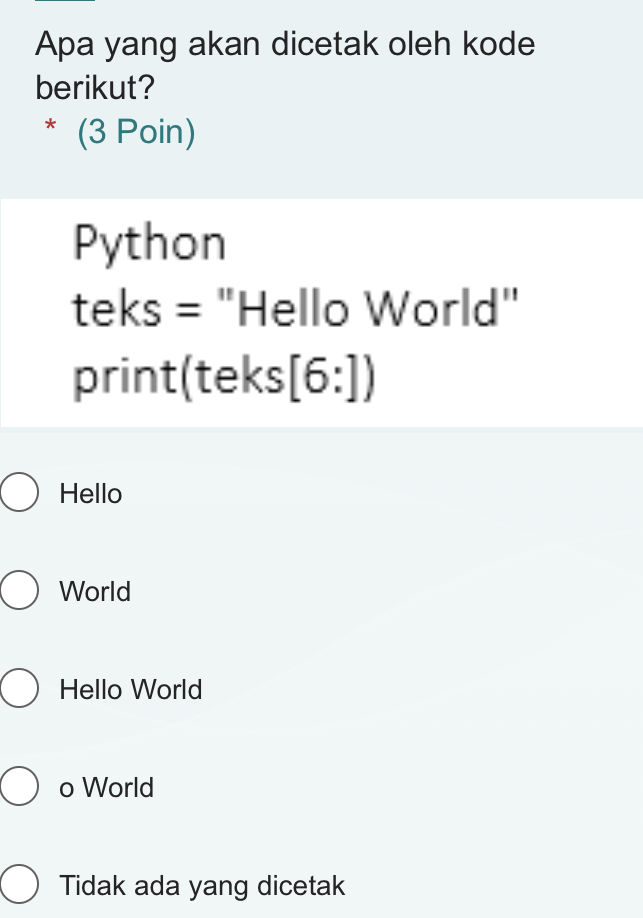This screenshot has height=918, width=643.
Task: Pick the "Hello World" radio button
Action: (19, 690)
